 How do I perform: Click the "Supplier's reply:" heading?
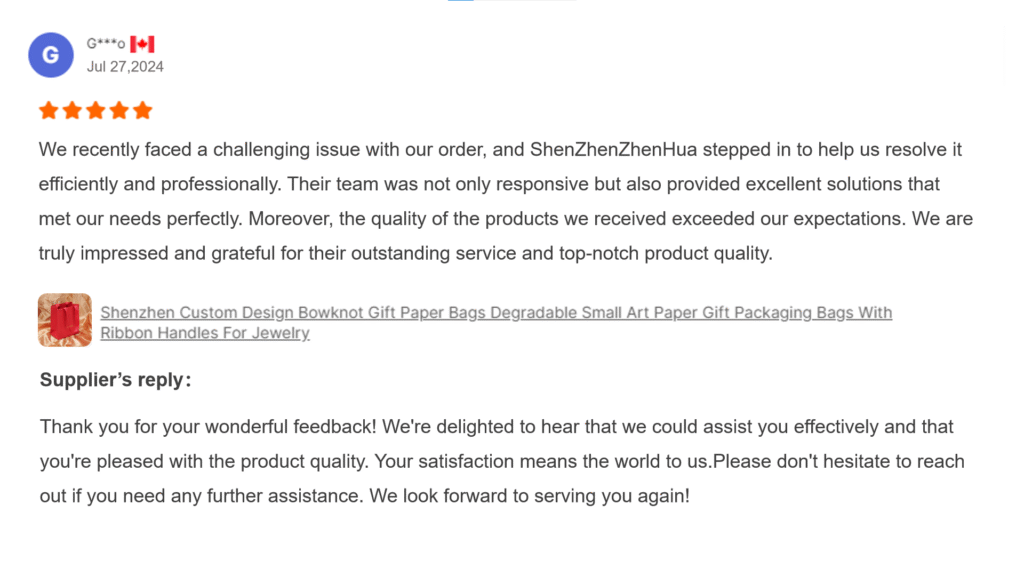(115, 380)
